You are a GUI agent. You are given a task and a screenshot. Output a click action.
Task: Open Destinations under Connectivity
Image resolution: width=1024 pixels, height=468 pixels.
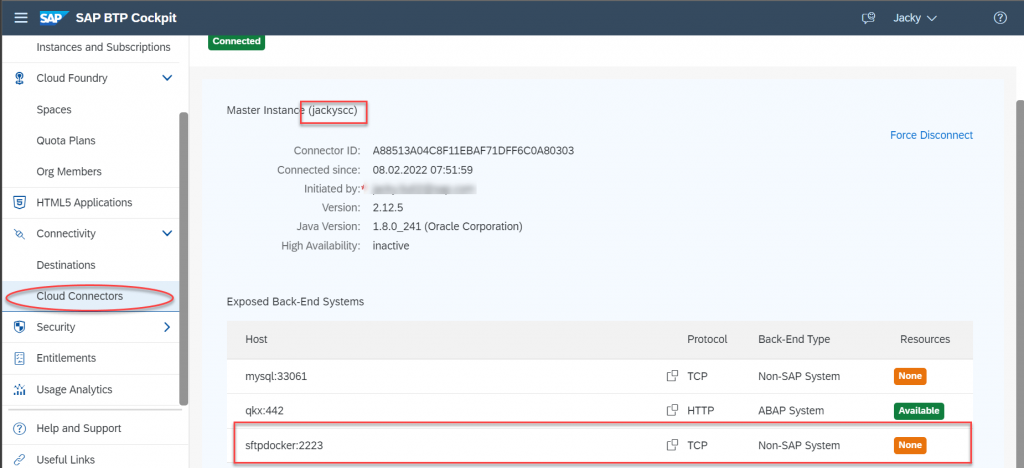tap(66, 265)
